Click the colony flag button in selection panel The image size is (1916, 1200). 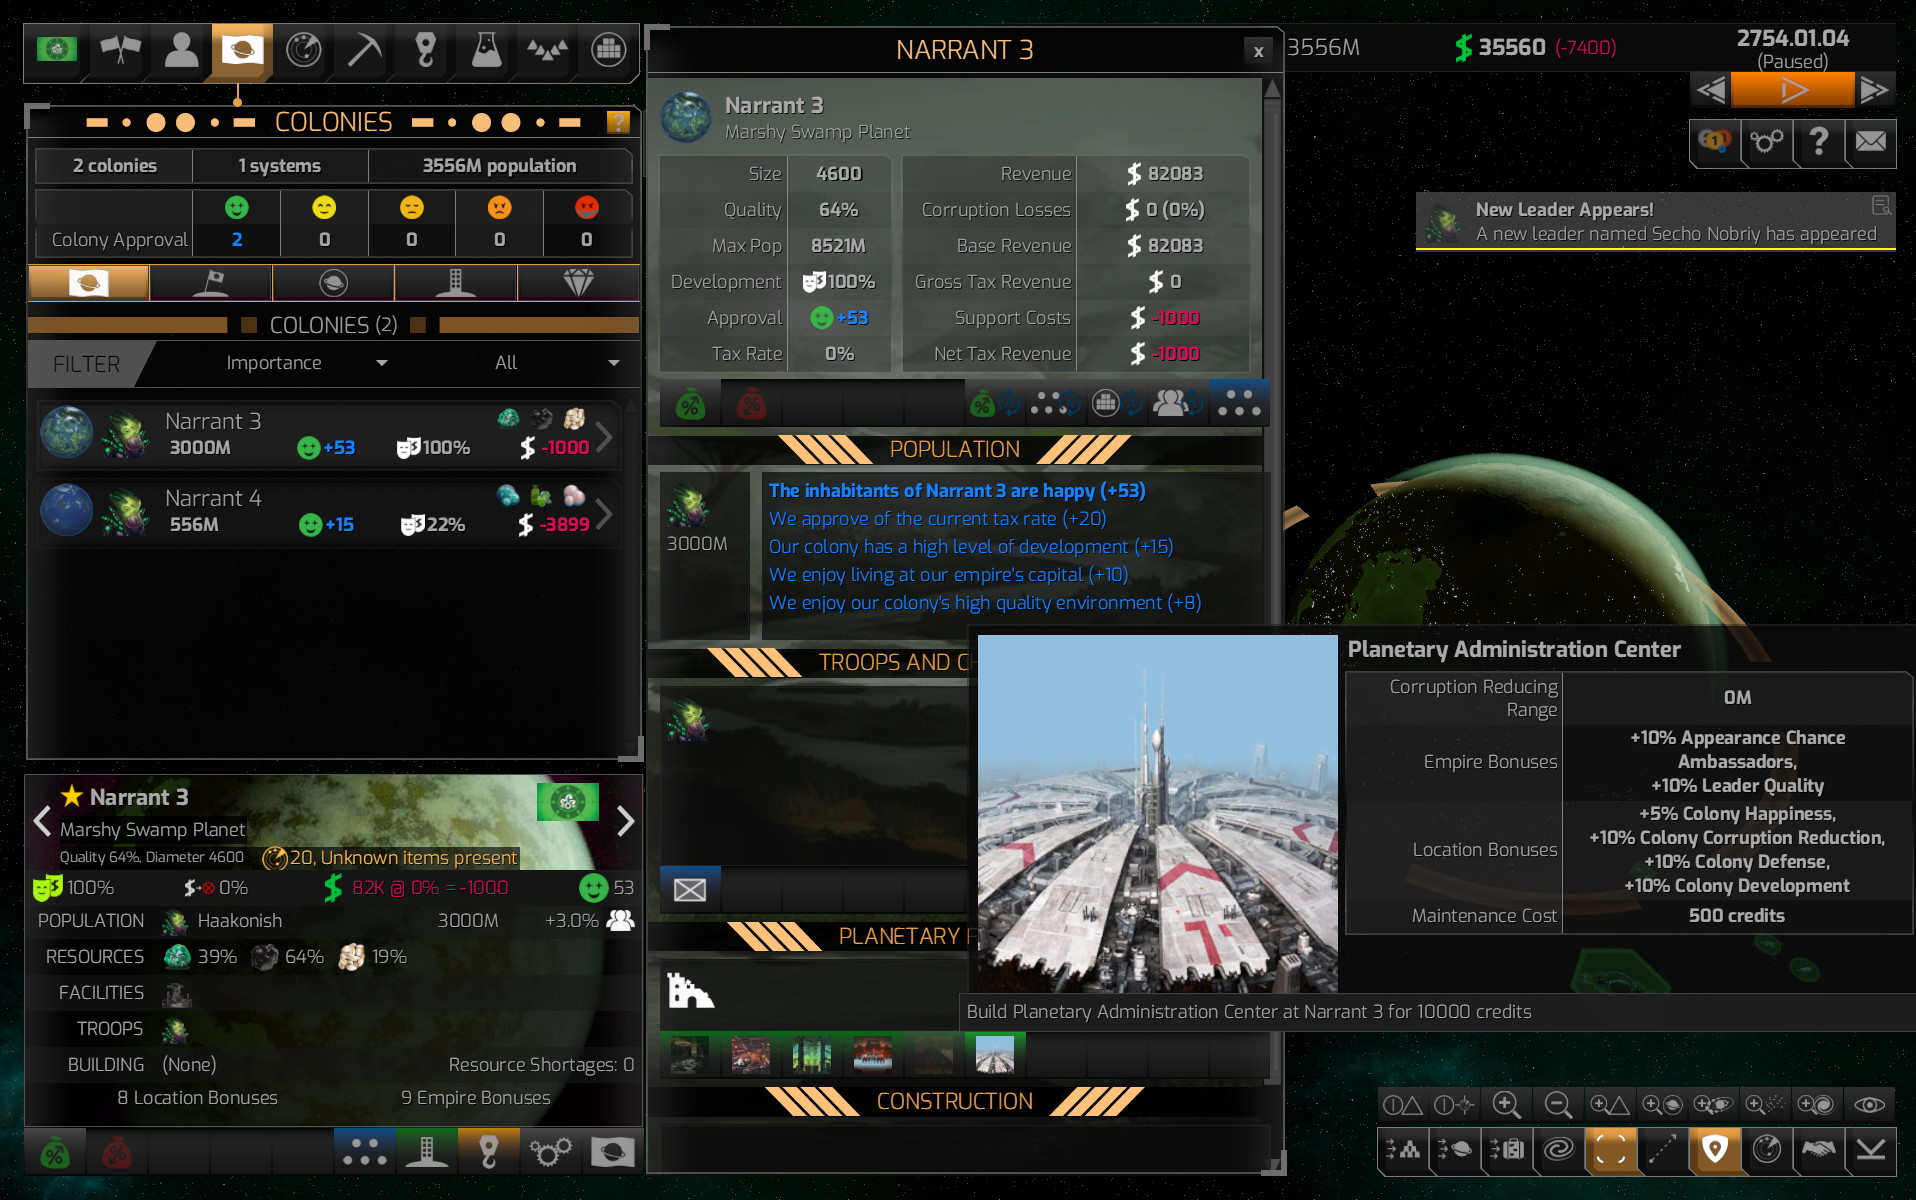click(x=612, y=1152)
